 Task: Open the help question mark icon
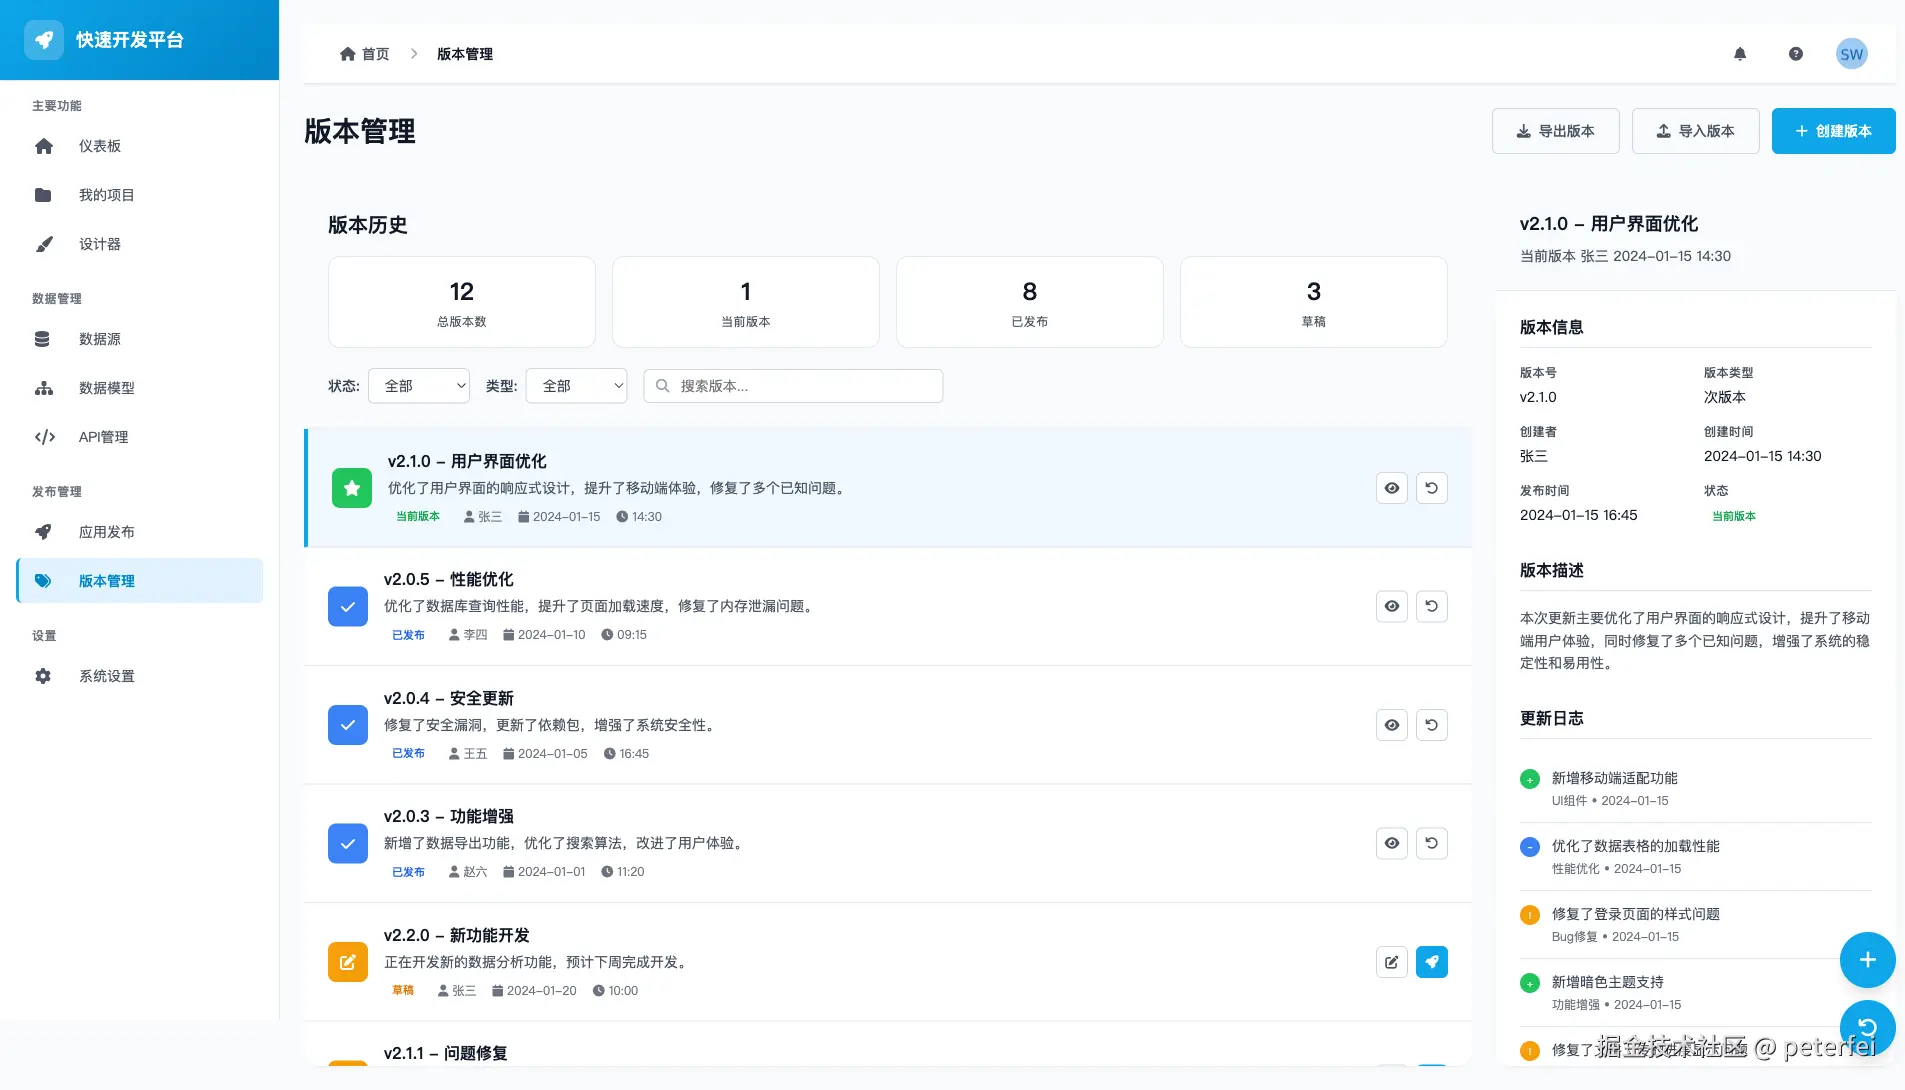coord(1796,54)
